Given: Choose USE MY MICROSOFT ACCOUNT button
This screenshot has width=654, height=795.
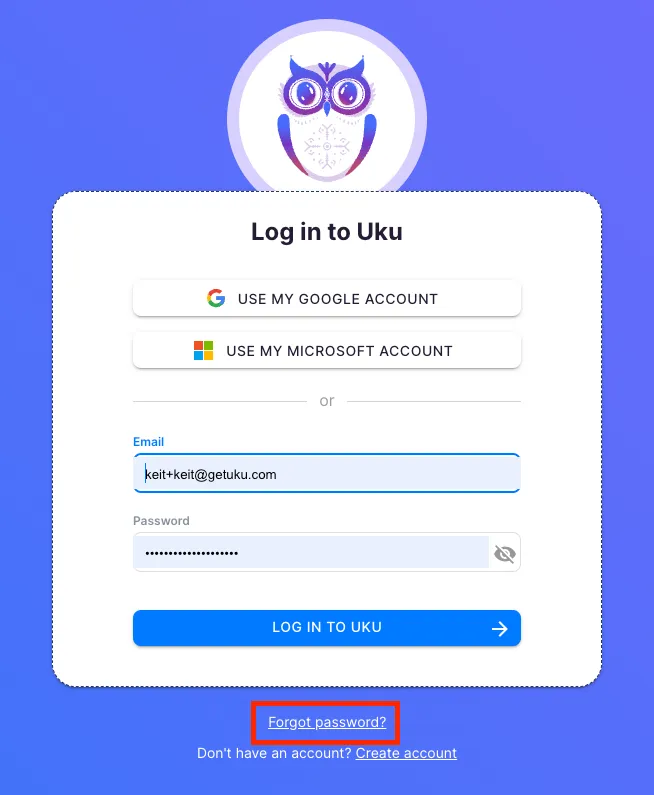Looking at the screenshot, I should [x=327, y=351].
